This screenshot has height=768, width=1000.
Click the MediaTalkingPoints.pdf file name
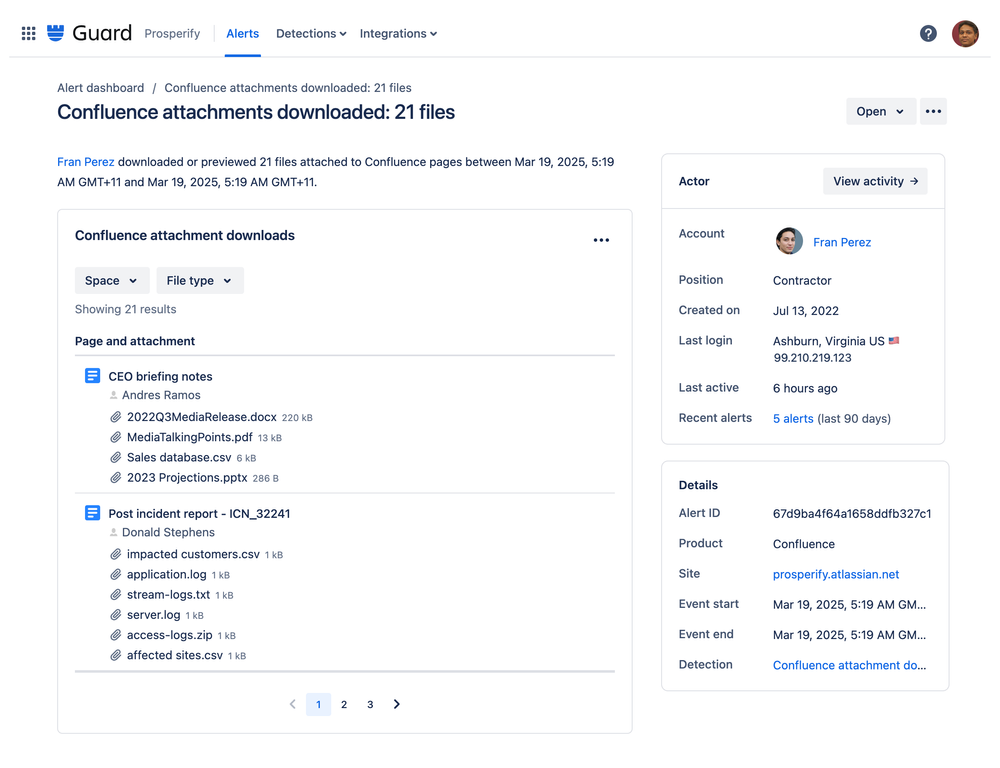pos(189,438)
